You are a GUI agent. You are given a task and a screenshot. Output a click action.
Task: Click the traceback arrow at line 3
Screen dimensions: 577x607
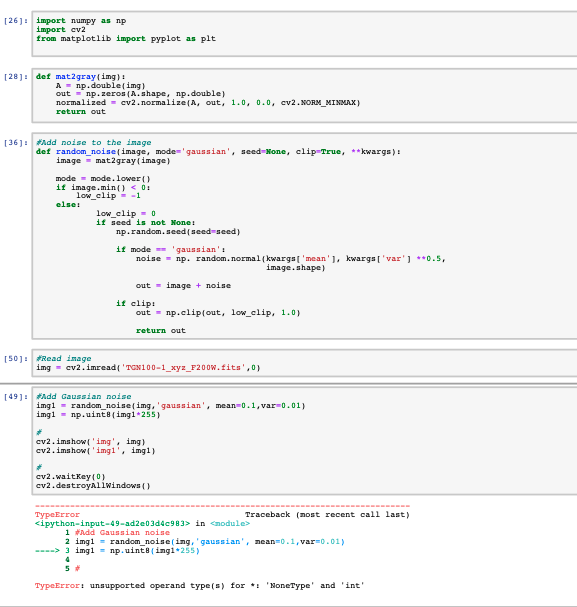tap(47, 550)
